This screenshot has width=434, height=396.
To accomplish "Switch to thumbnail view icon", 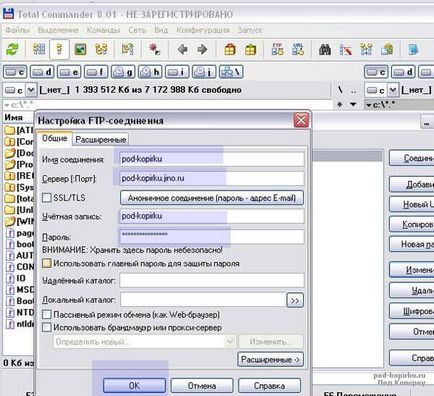I will [80, 49].
